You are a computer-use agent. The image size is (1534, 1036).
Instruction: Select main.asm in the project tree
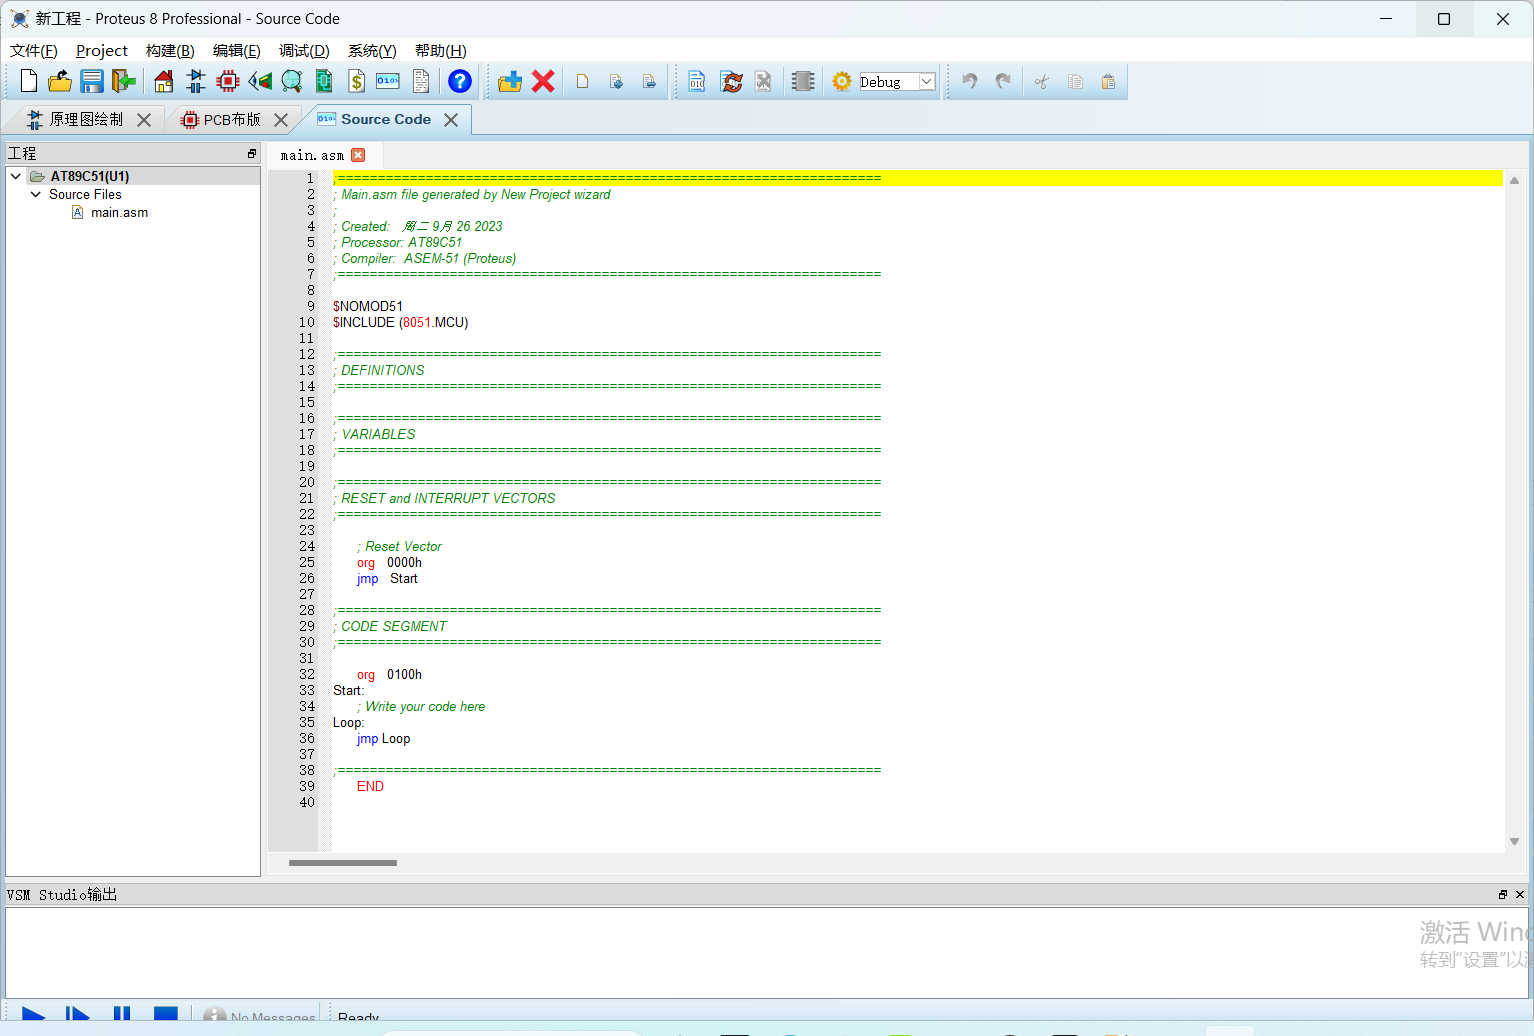(x=119, y=212)
